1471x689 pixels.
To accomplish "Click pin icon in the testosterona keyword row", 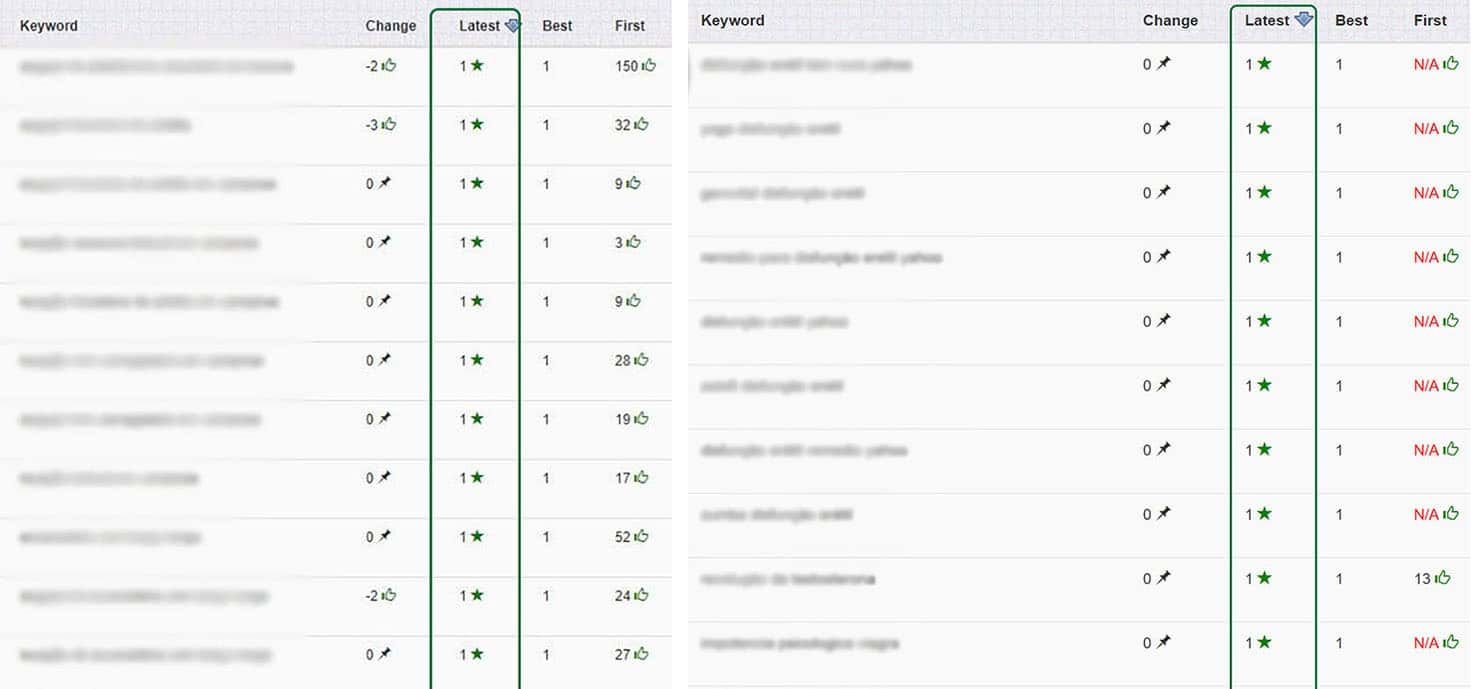I will (x=1163, y=578).
